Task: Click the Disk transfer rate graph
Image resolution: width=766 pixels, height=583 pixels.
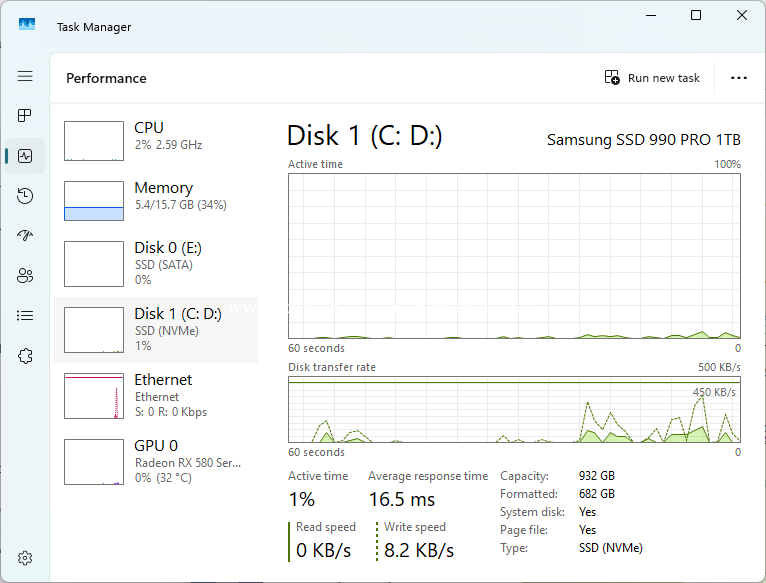Action: [x=514, y=409]
